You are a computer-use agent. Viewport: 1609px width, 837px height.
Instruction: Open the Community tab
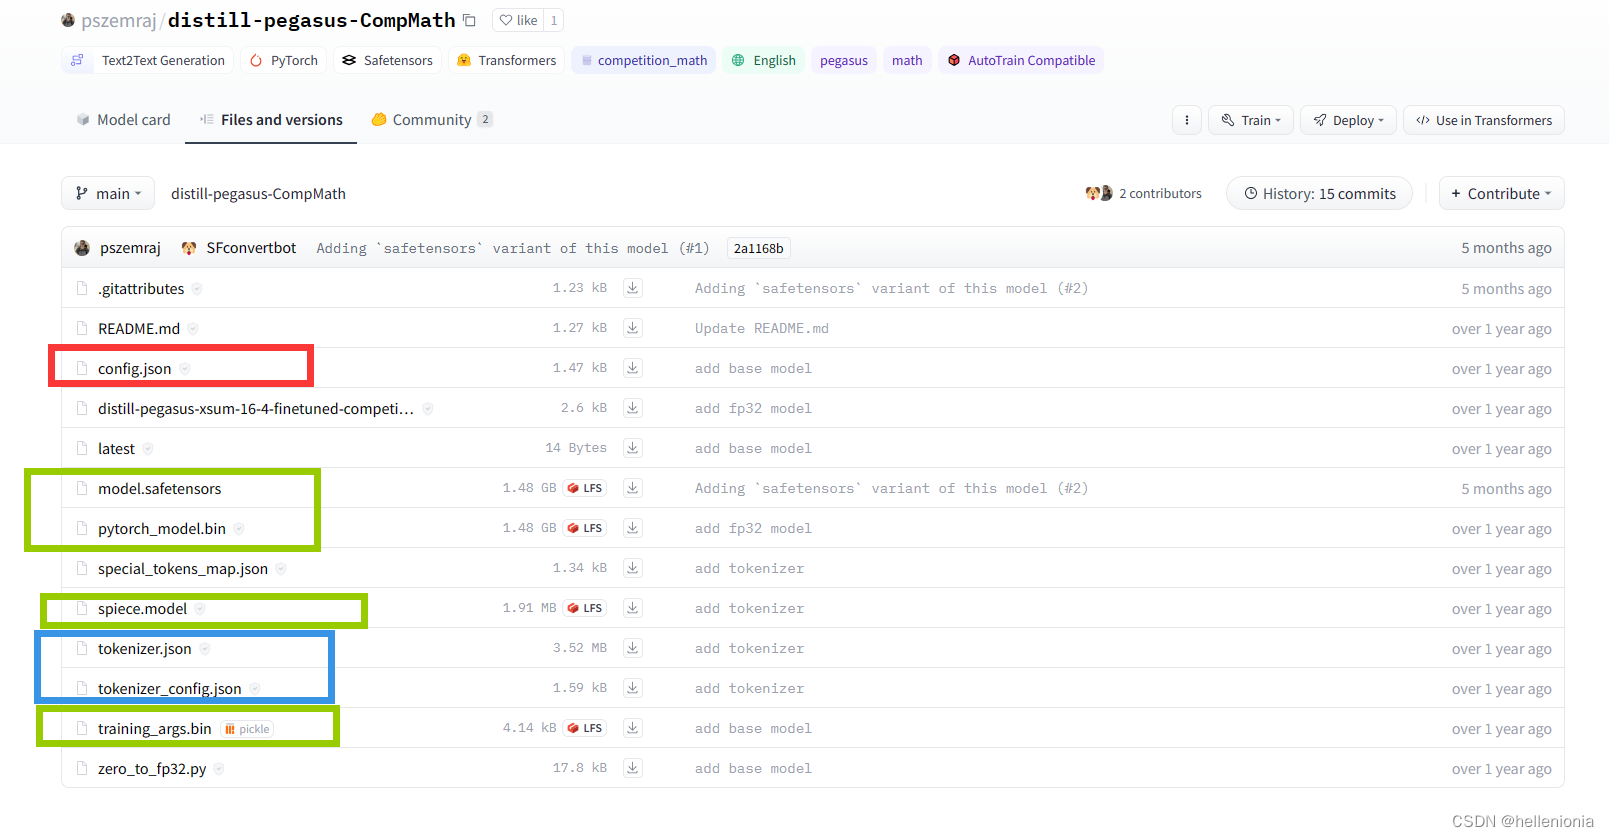[x=432, y=120]
